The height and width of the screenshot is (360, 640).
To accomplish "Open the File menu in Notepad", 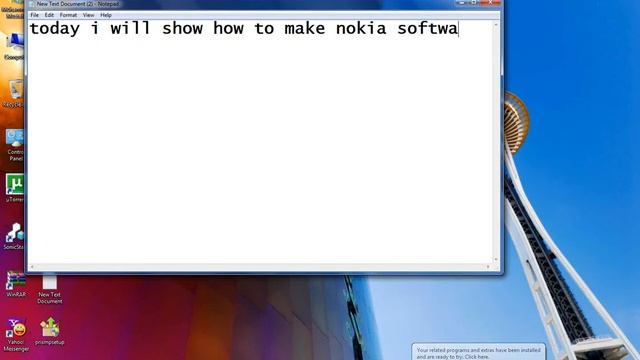I will [x=34, y=15].
